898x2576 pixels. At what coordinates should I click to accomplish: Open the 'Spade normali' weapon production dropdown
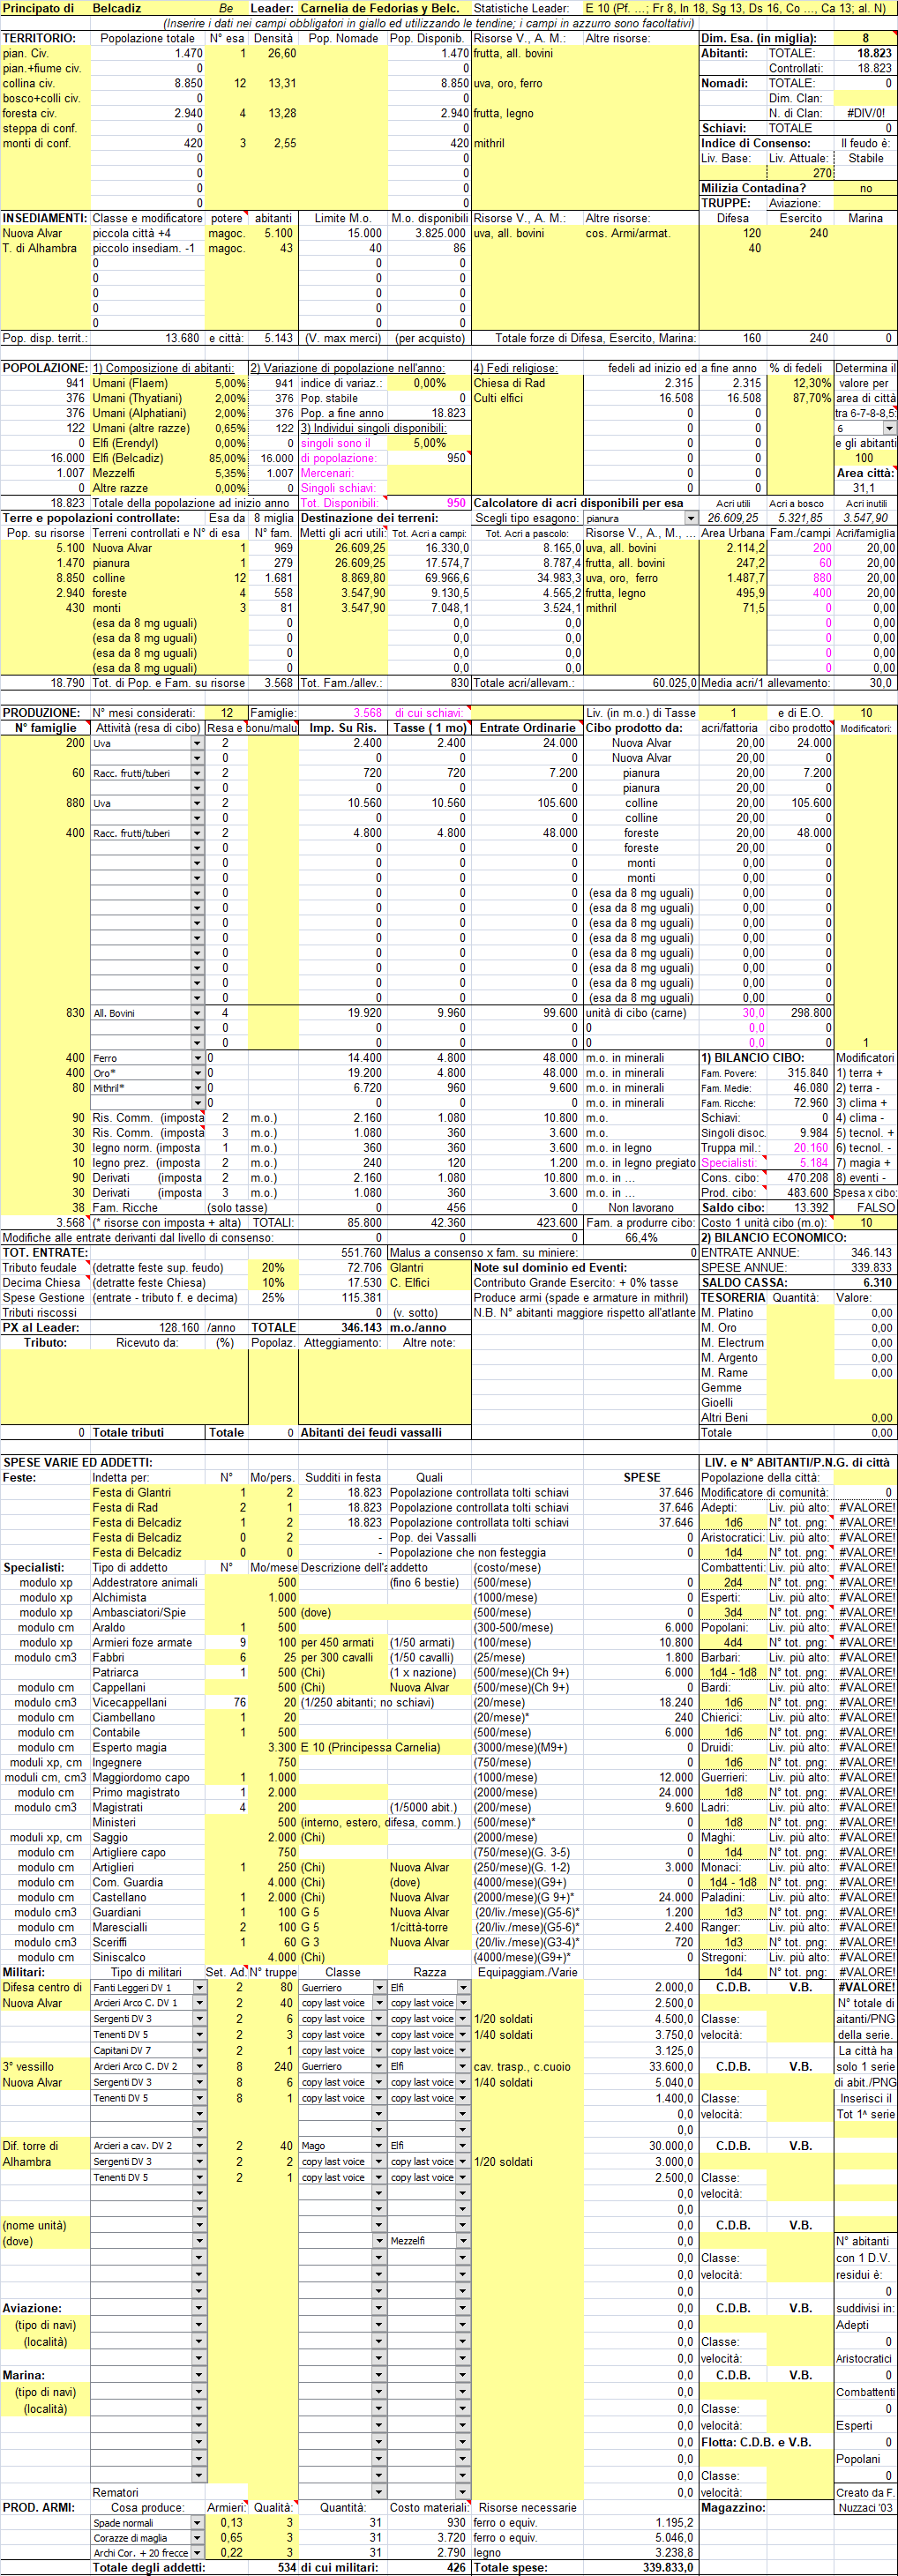[198, 2523]
